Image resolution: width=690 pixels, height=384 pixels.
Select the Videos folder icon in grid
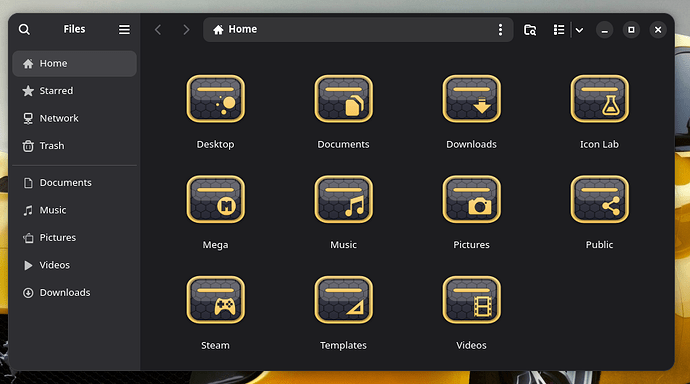point(471,300)
